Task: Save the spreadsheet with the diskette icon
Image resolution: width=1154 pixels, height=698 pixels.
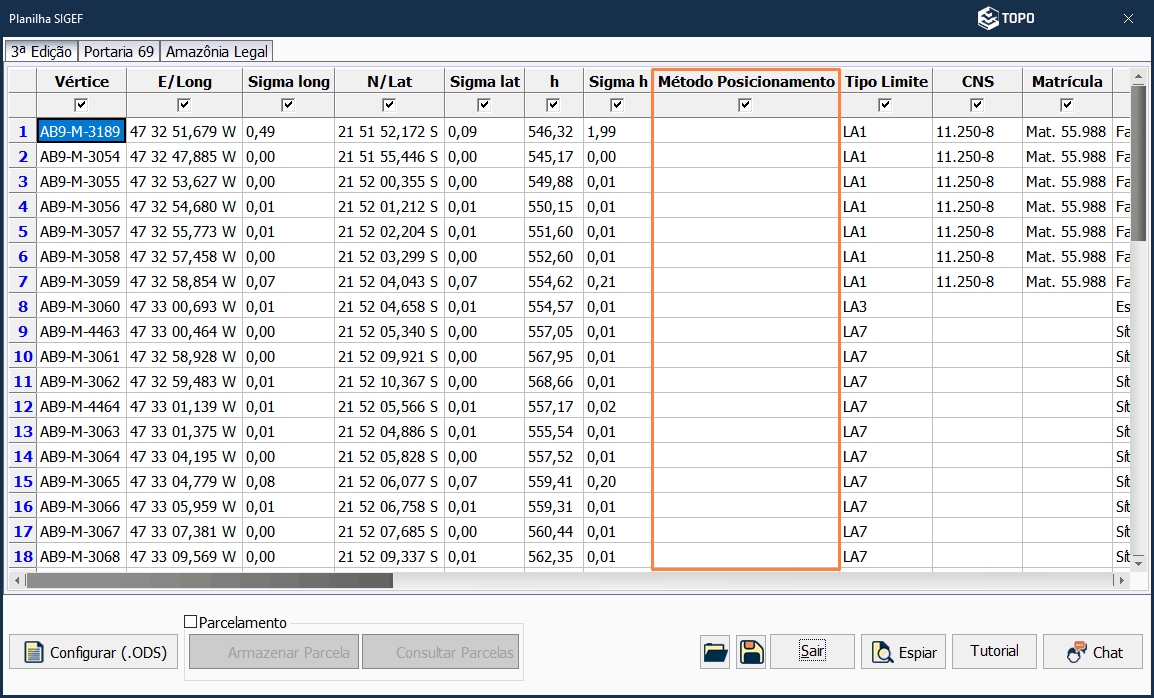Action: point(750,651)
